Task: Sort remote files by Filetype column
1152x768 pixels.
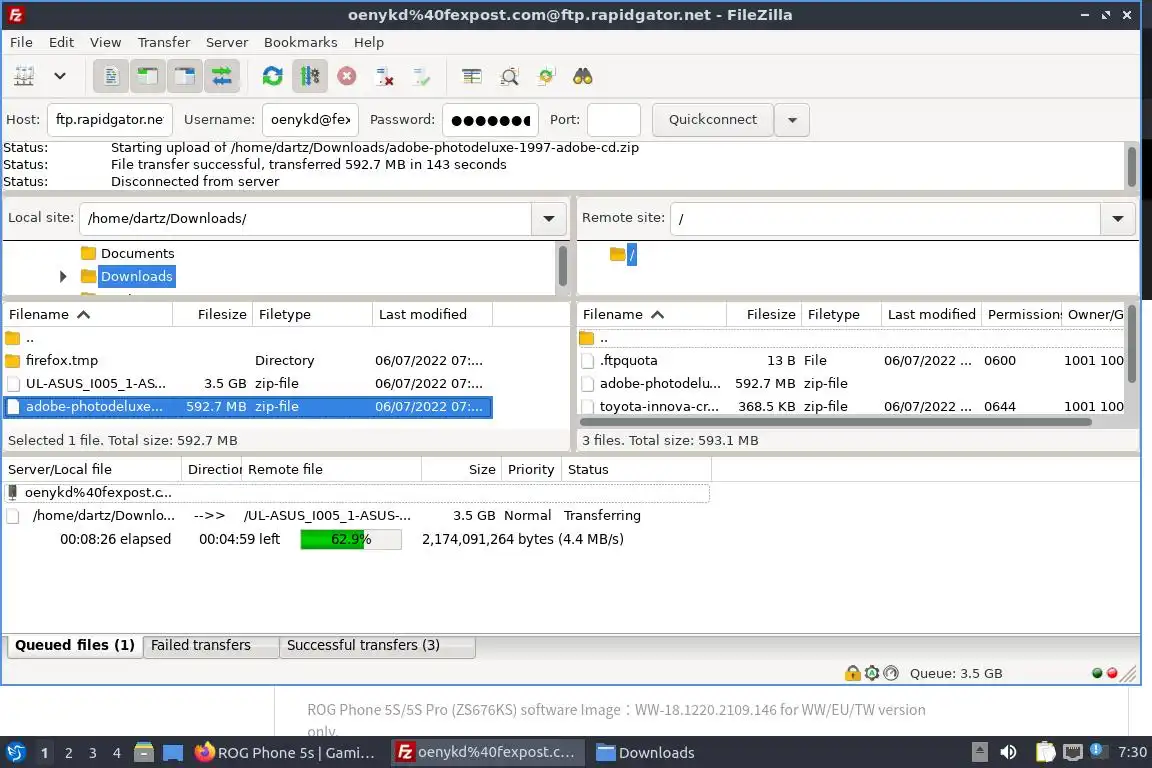Action: coord(840,315)
